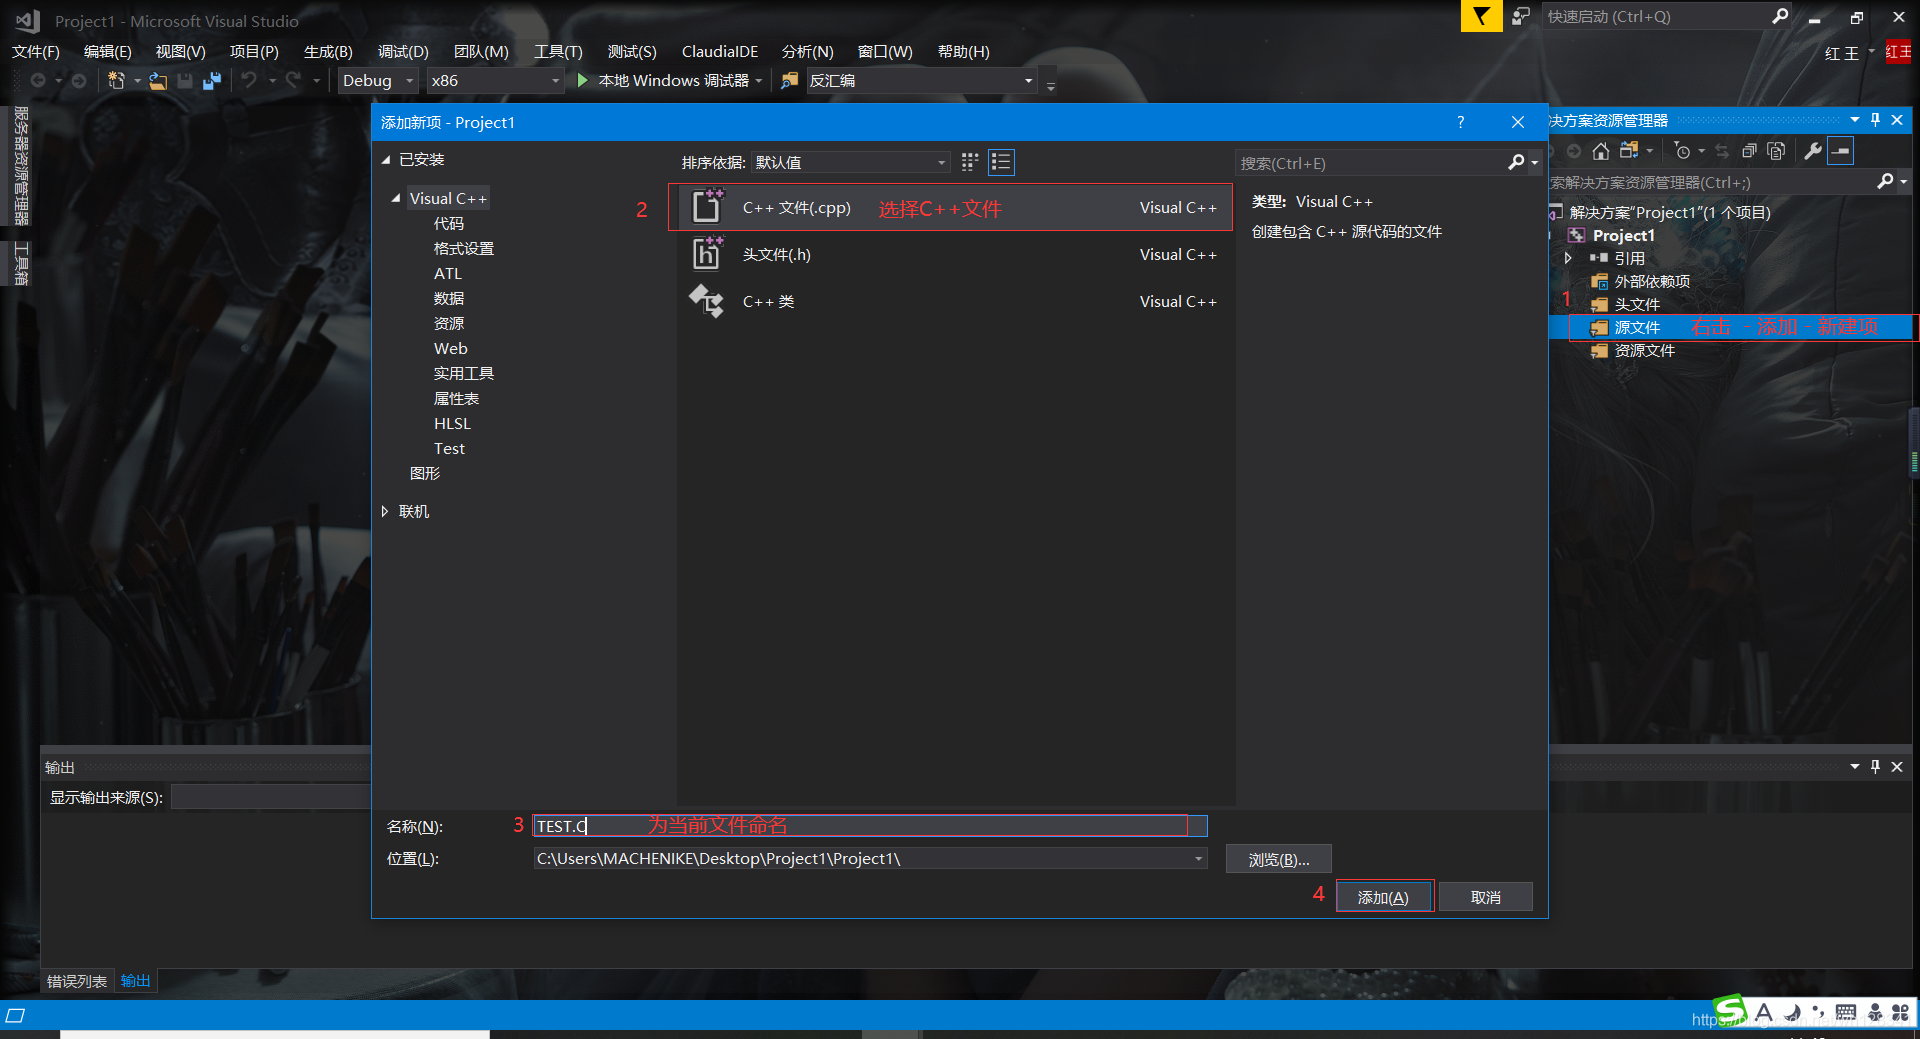Screen dimensions: 1920x1039
Task: Click the send feedback icon
Action: pos(1521,16)
